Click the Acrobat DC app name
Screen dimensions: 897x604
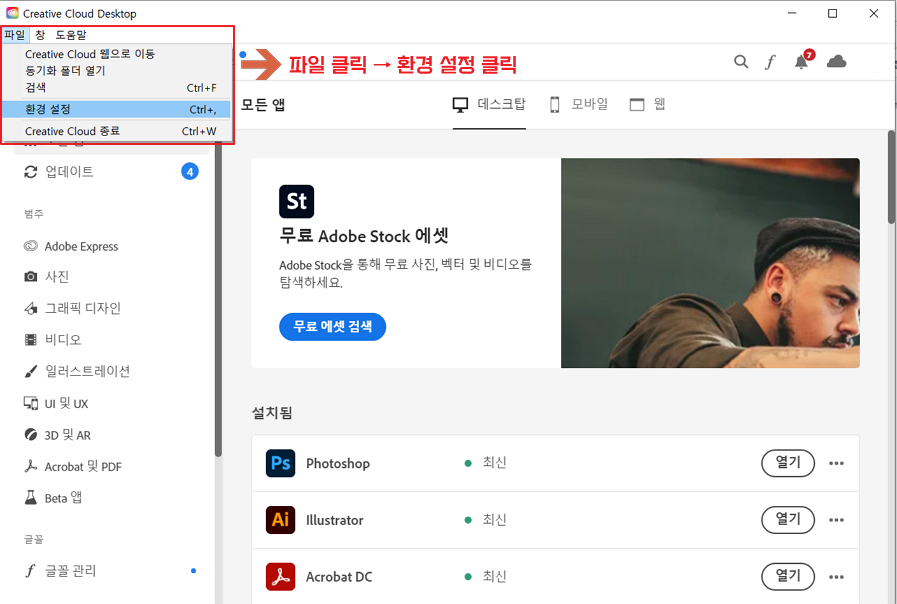(339, 577)
